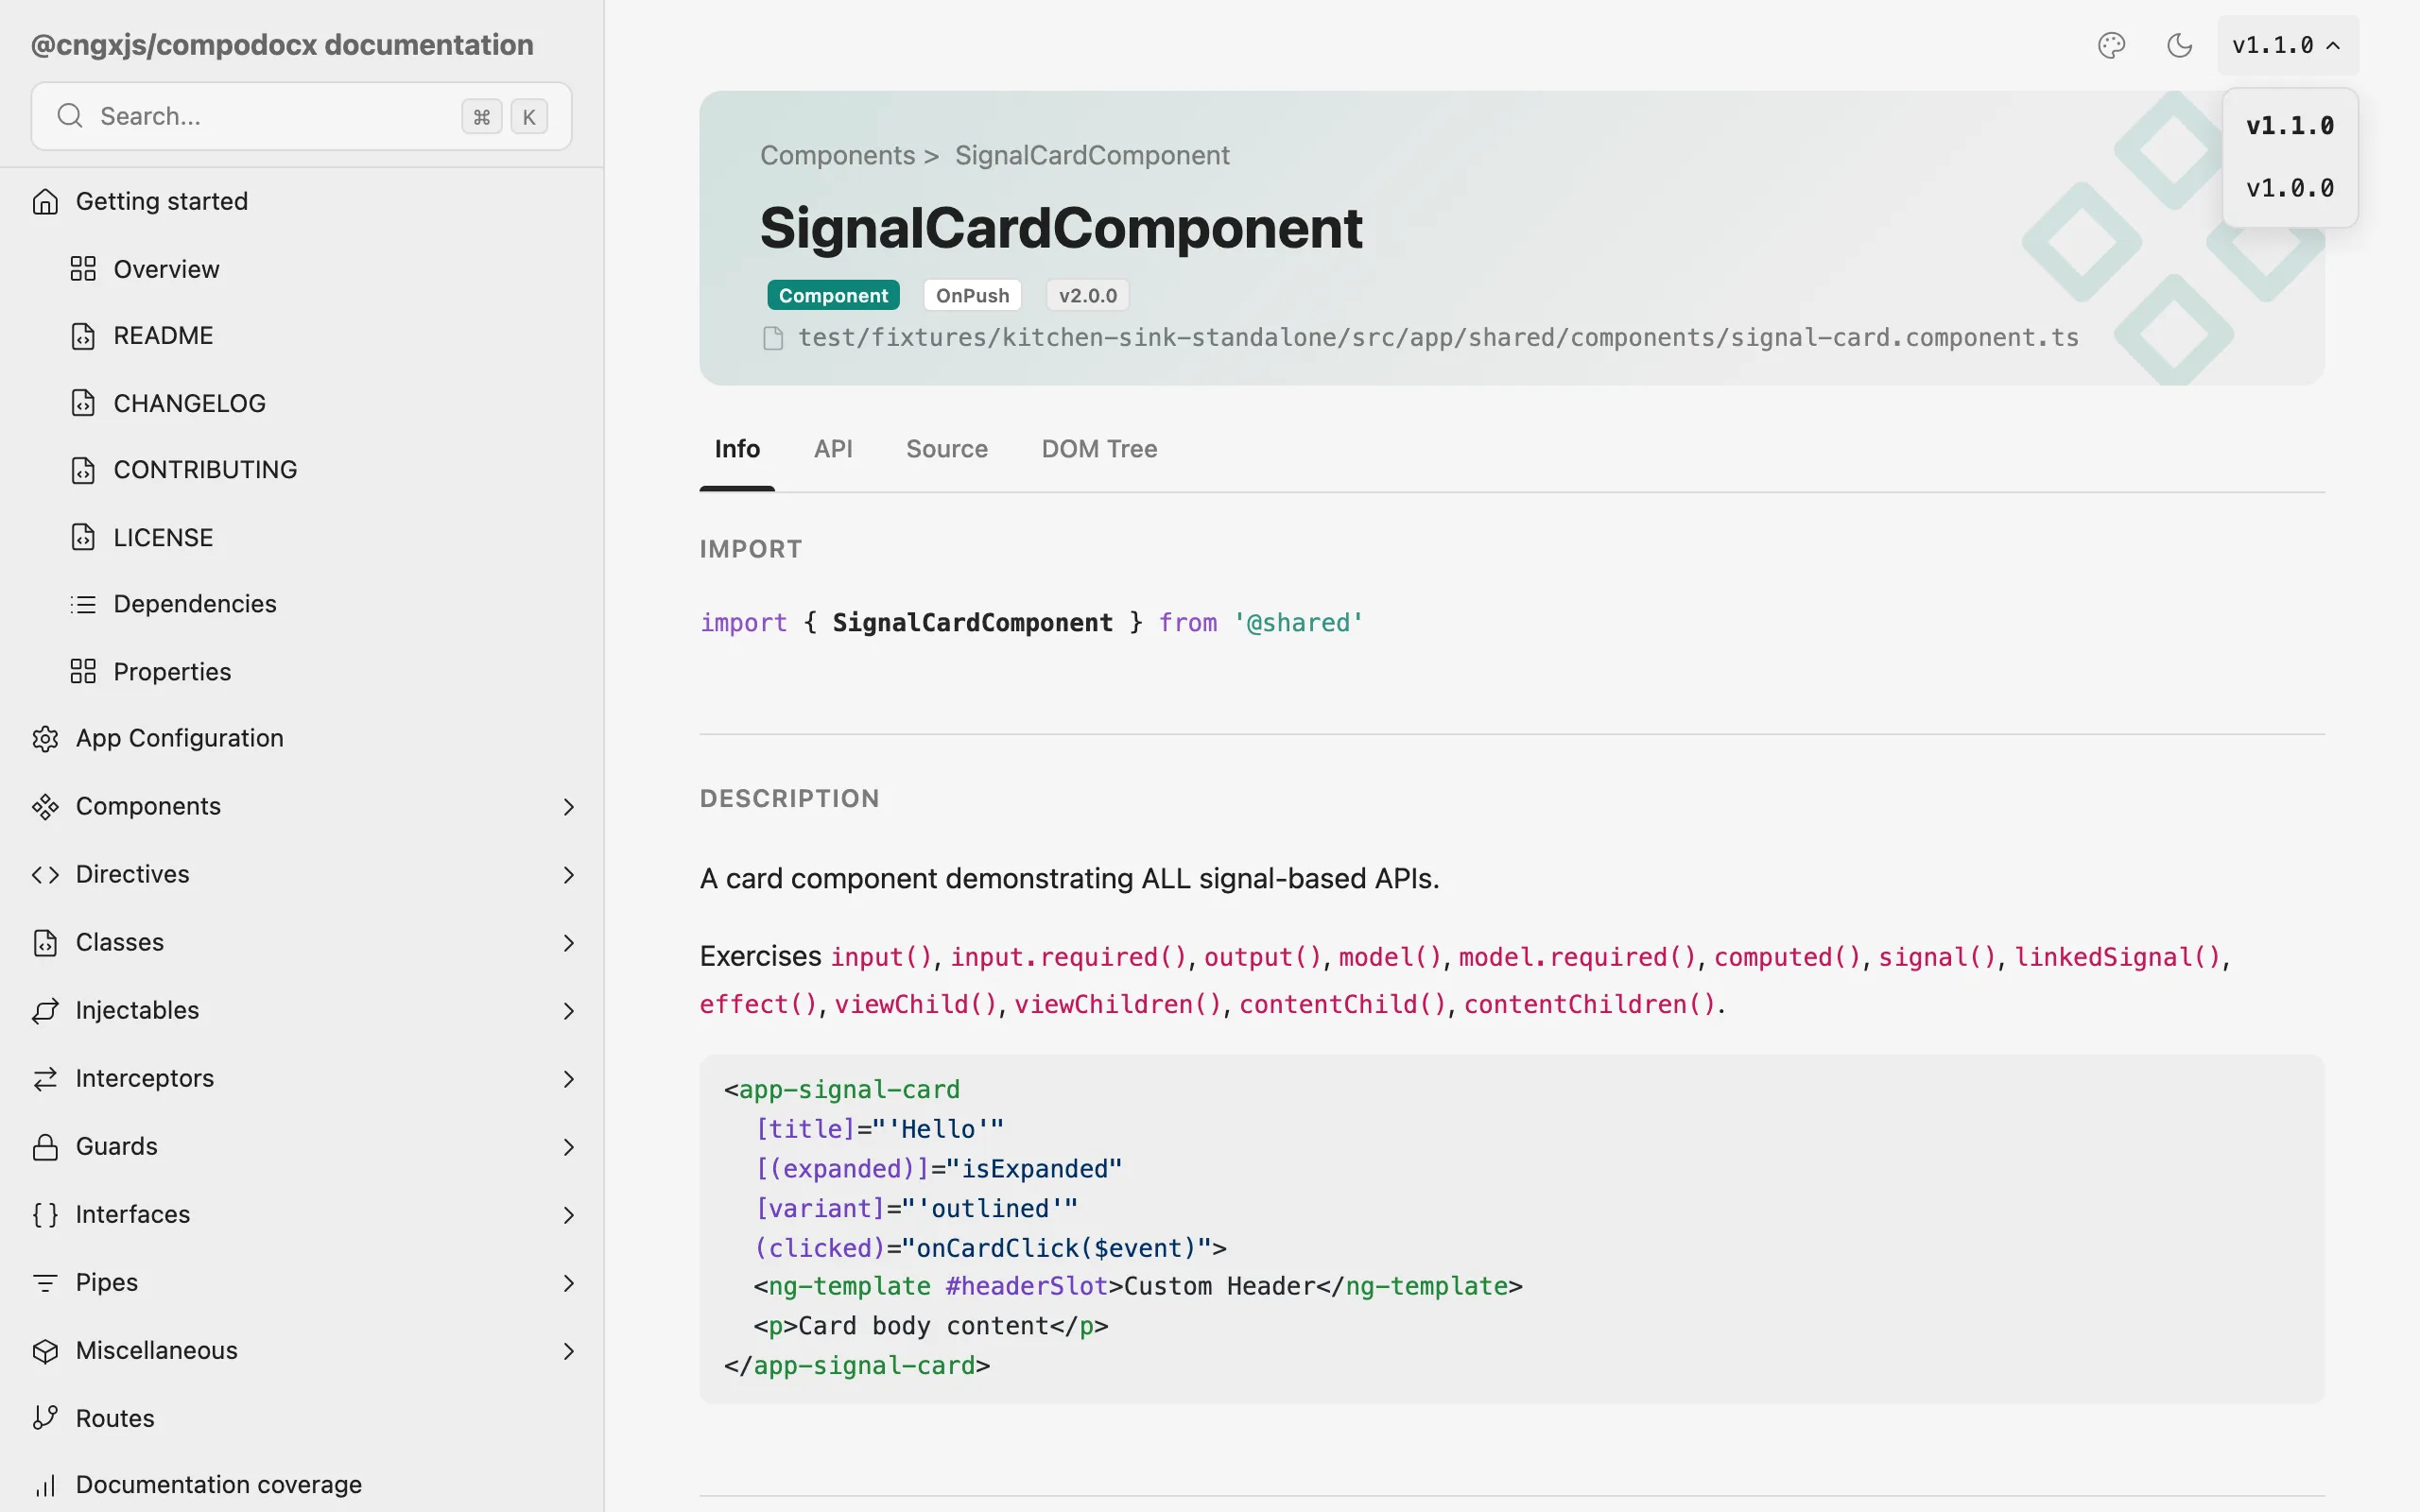Select v1.0.0 from version menu
Screen dimensions: 2420x1512
(x=2289, y=188)
